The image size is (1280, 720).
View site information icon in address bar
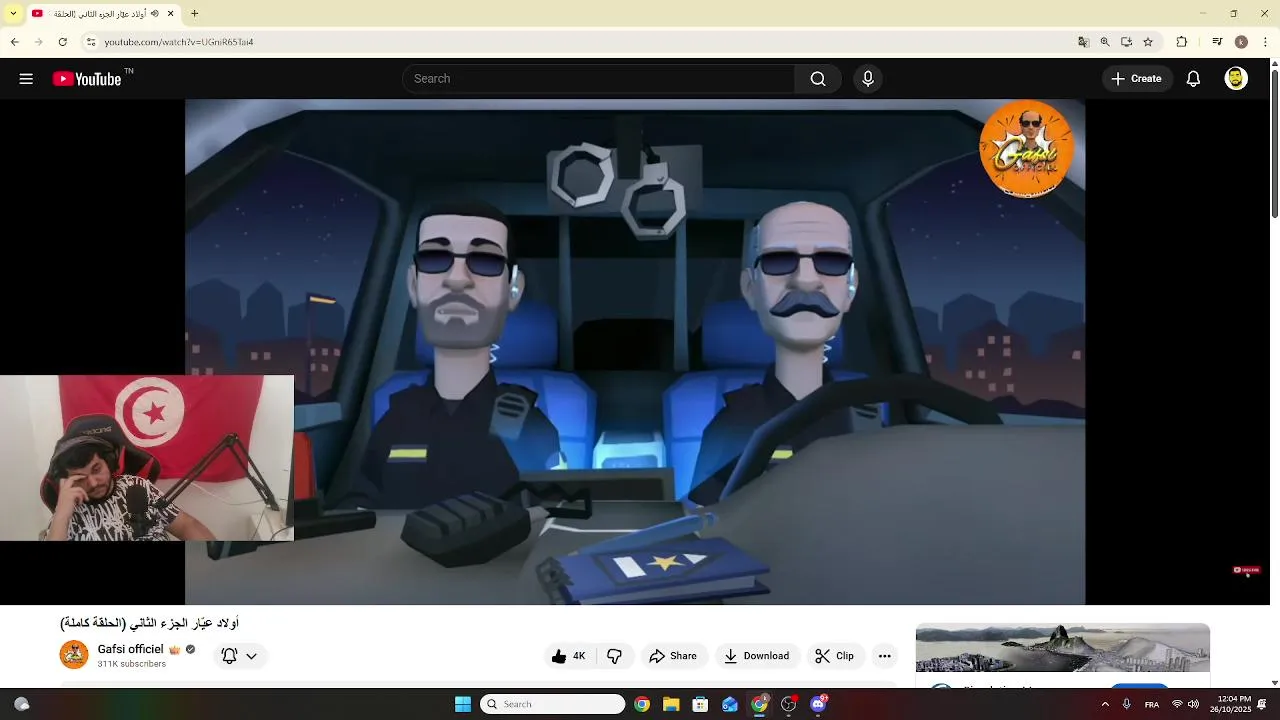pyautogui.click(x=90, y=42)
